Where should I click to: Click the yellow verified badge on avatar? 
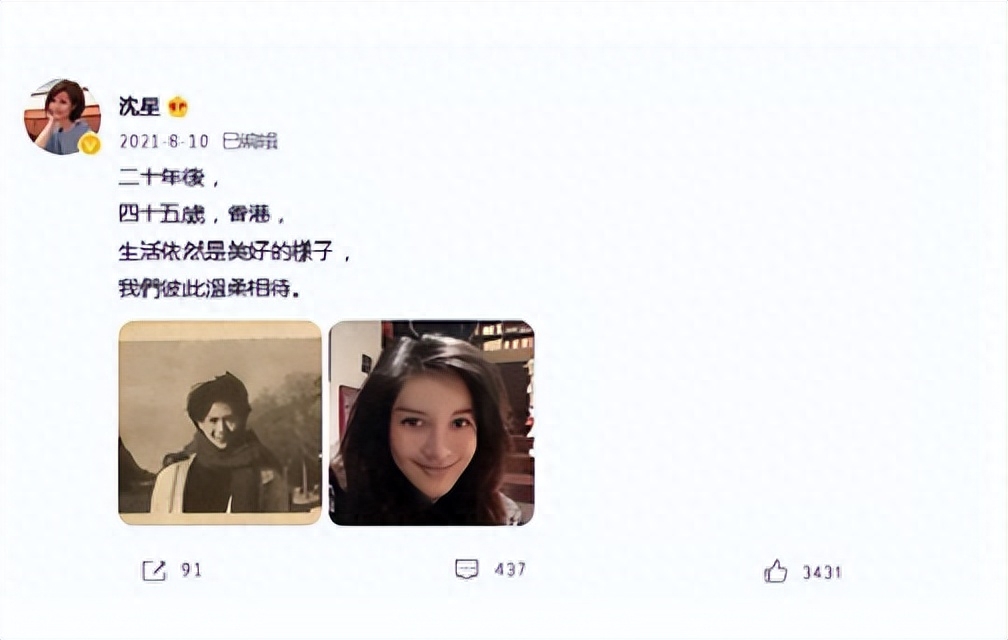(91, 145)
